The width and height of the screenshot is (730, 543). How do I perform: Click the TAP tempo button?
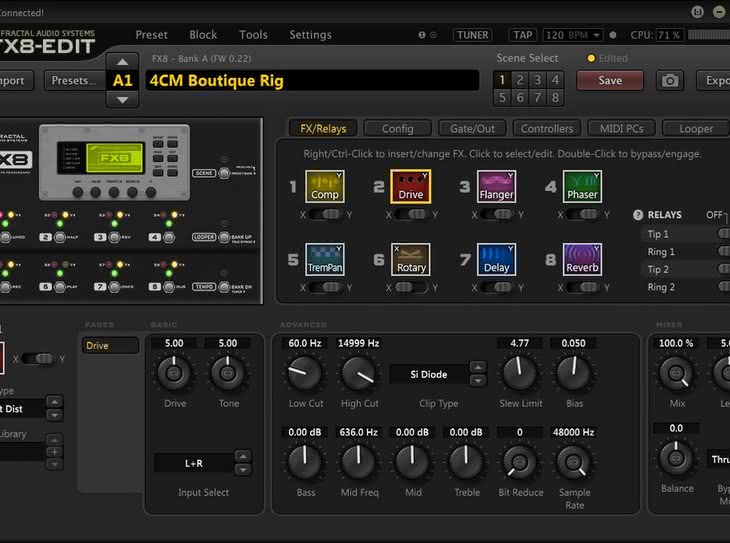click(522, 35)
